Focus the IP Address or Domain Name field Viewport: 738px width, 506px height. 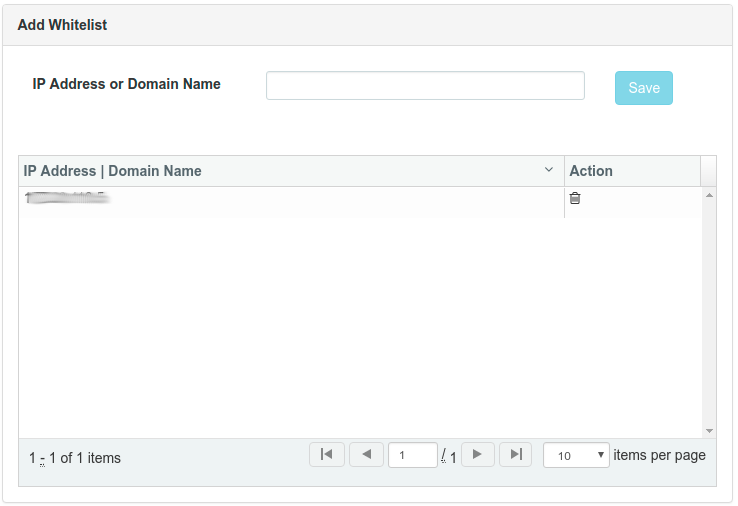(425, 86)
